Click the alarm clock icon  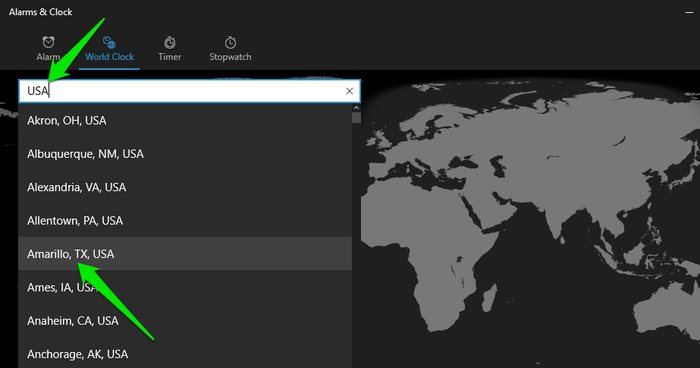48,42
